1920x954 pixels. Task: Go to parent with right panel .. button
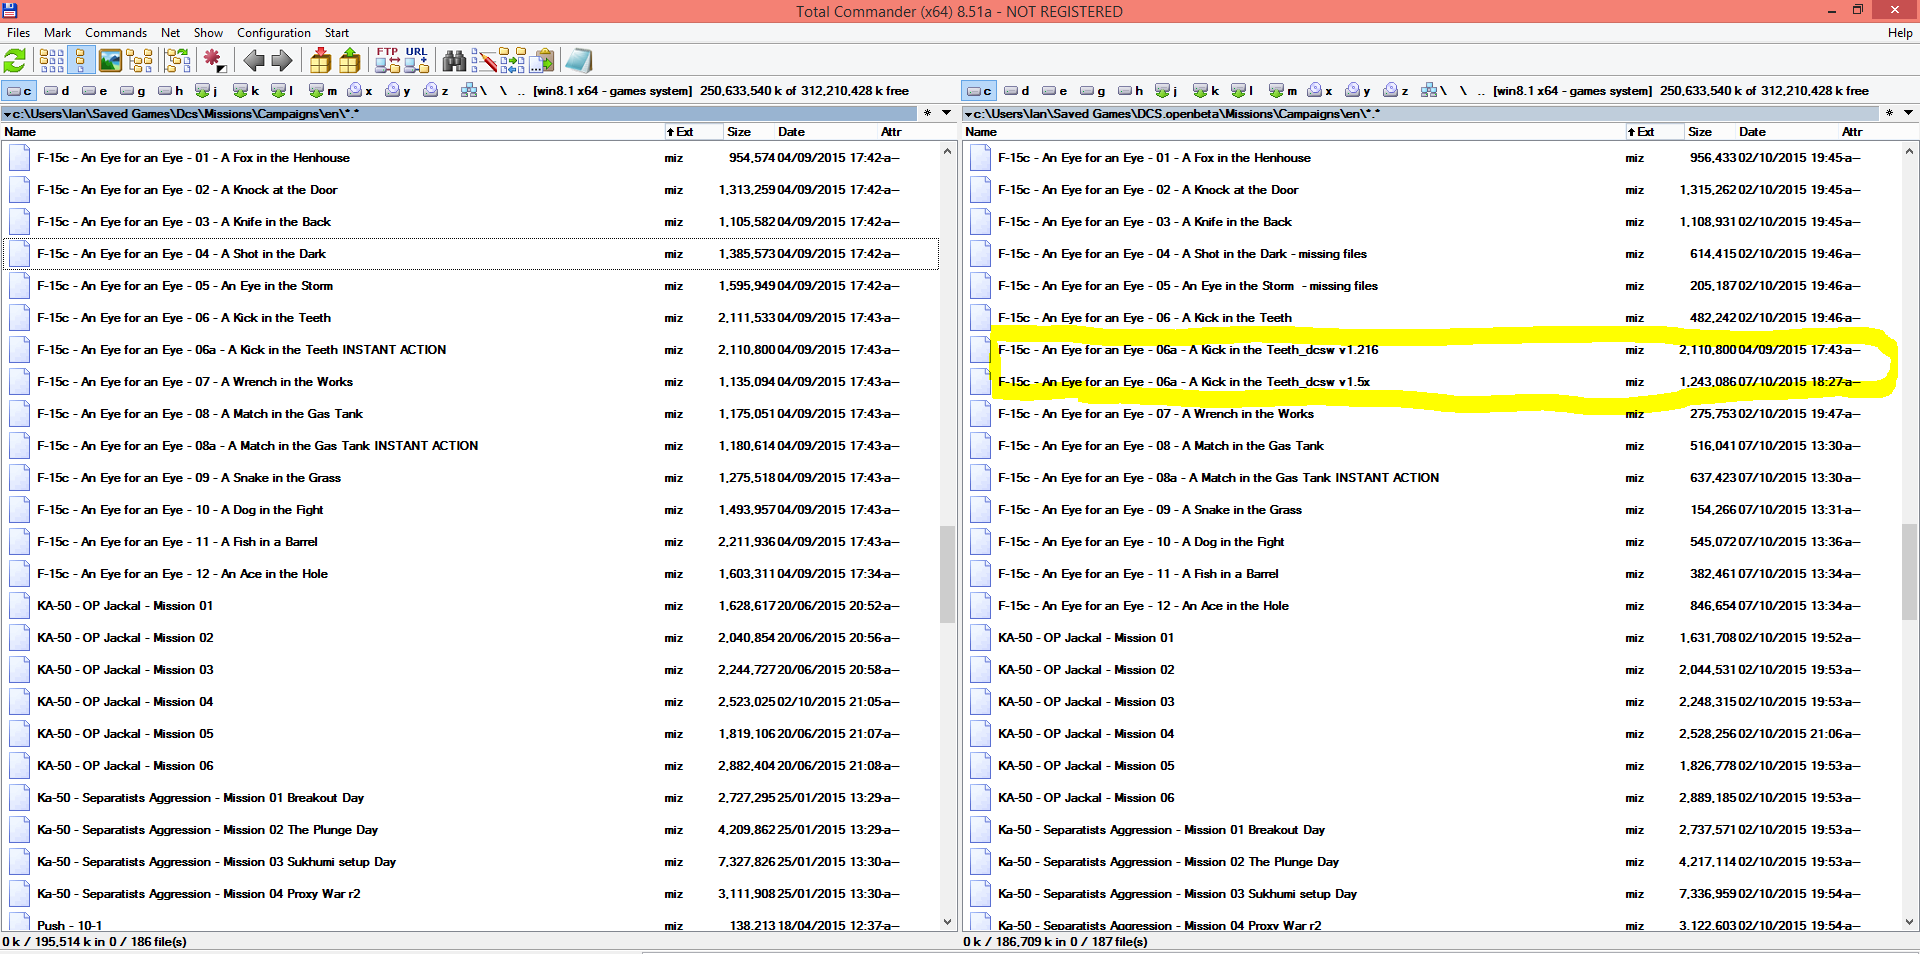tap(1481, 91)
